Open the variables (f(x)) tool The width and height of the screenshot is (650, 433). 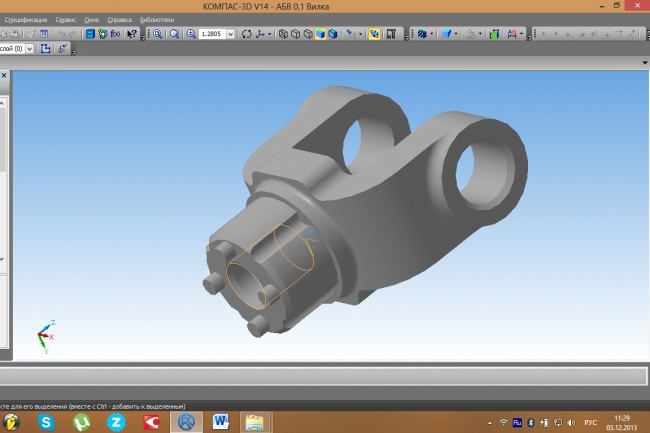click(x=115, y=33)
